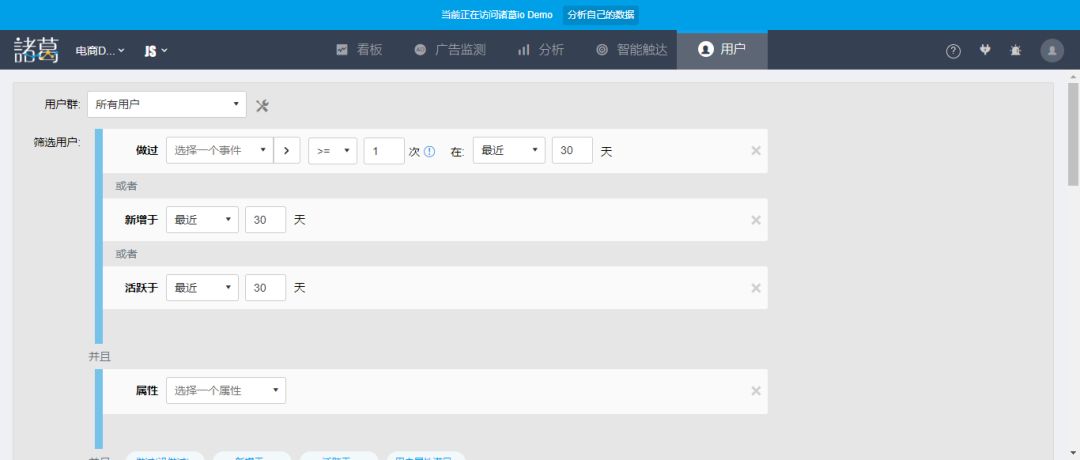1080x460 pixels.
Task: Remove the 做过 filter row
Action: click(756, 151)
